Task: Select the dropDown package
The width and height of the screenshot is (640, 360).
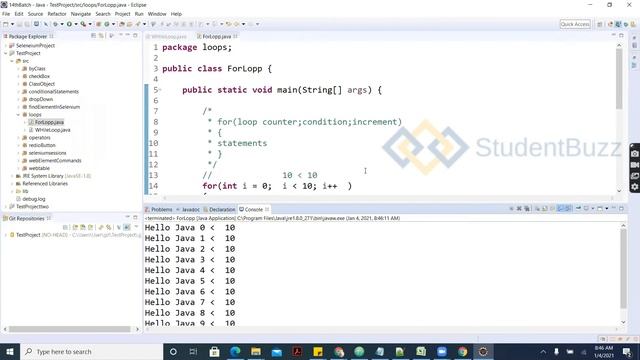Action: pos(41,99)
